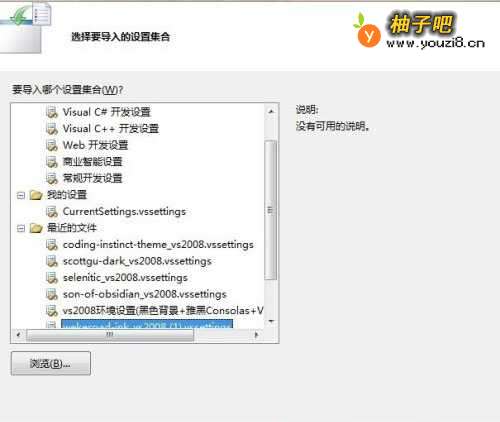Image resolution: width=500 pixels, height=422 pixels.
Task: Select son-of-obsidian_vs2008.vssettings entry
Action: (144, 294)
